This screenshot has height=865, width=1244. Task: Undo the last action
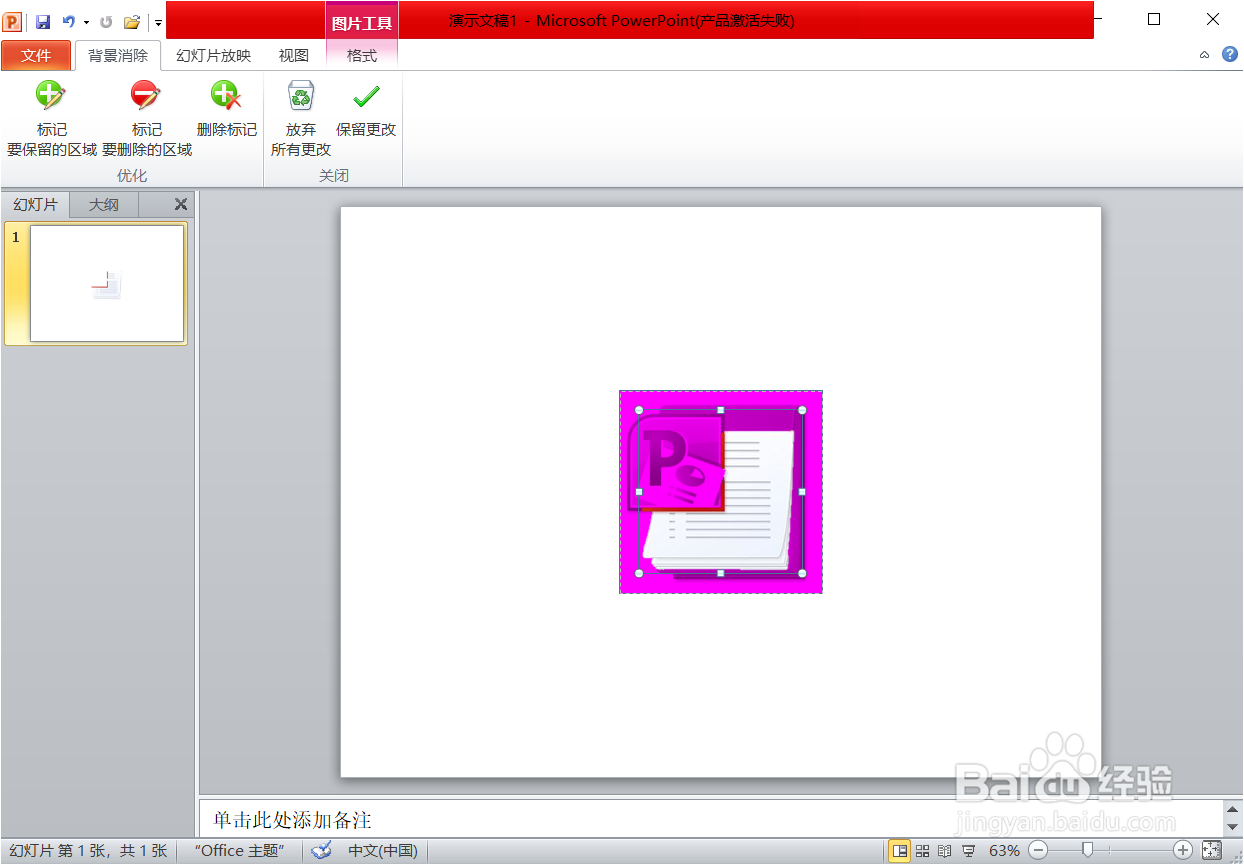coord(68,21)
